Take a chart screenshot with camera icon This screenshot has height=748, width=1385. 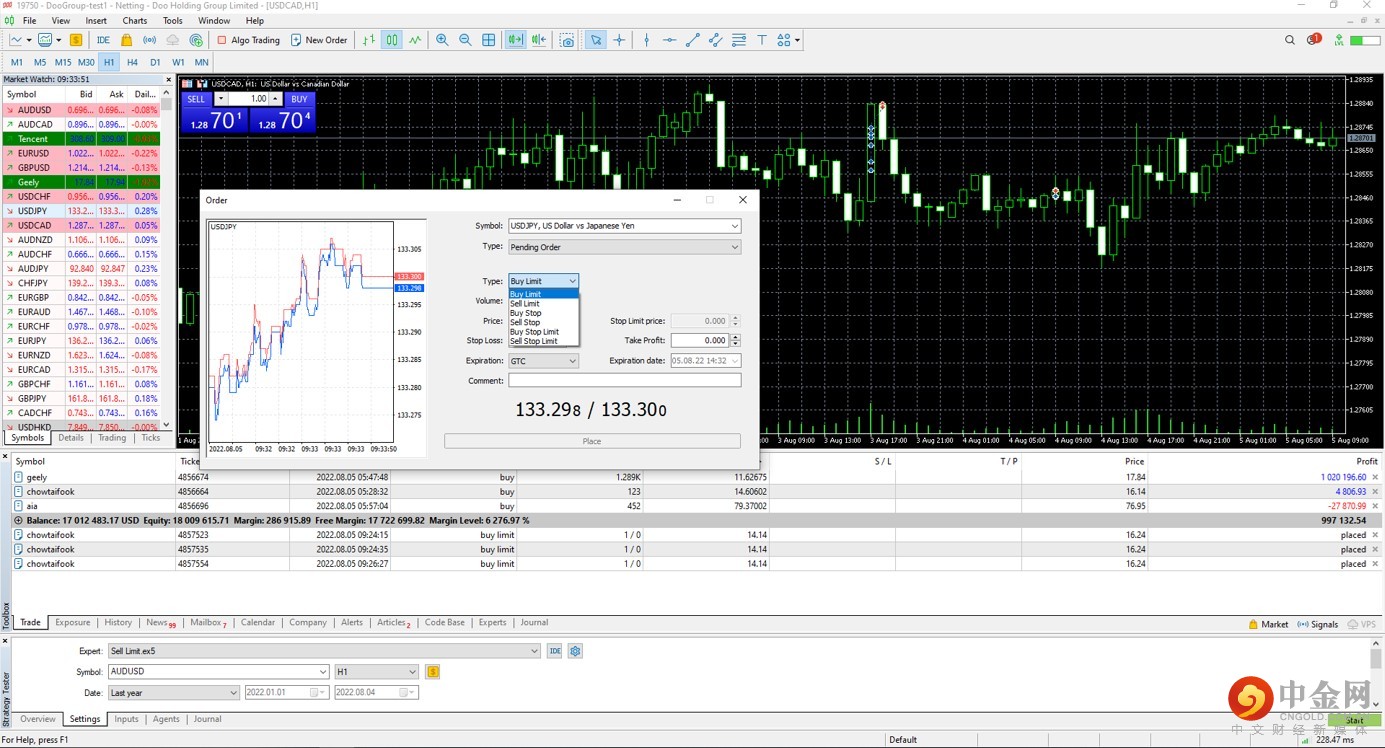[567, 40]
